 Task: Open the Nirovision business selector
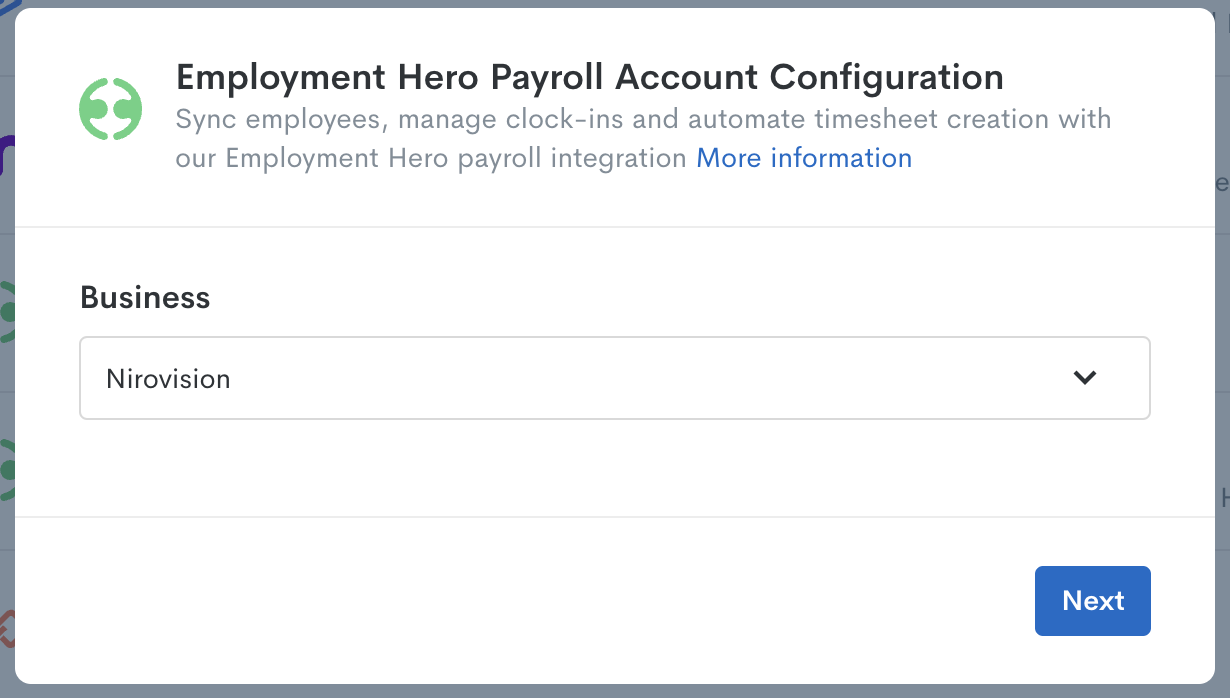pos(615,378)
